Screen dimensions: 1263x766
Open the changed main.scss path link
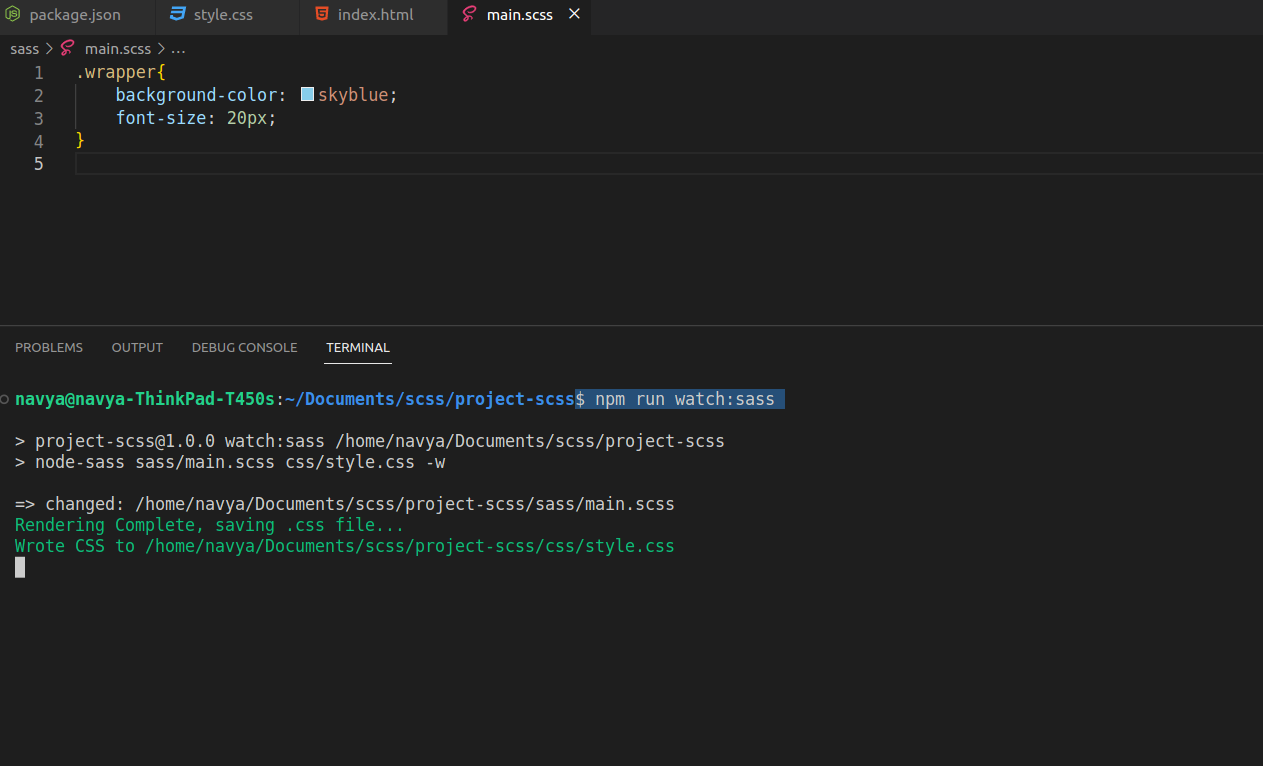click(405, 504)
